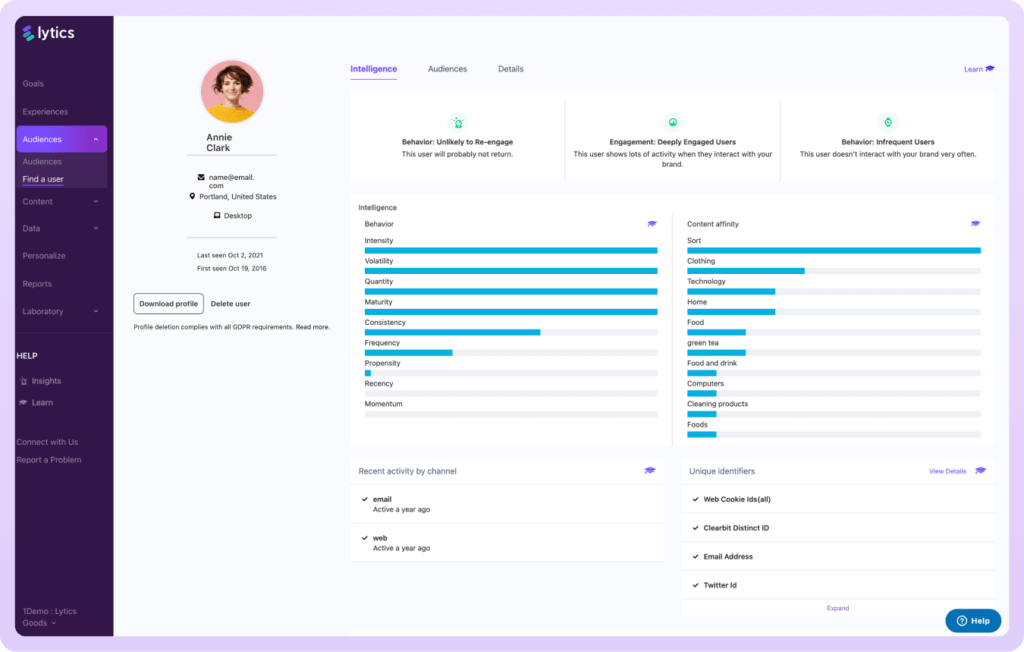1024x652 pixels.
Task: Click the Deeply Engaged Users badge icon
Action: pyautogui.click(x=673, y=120)
